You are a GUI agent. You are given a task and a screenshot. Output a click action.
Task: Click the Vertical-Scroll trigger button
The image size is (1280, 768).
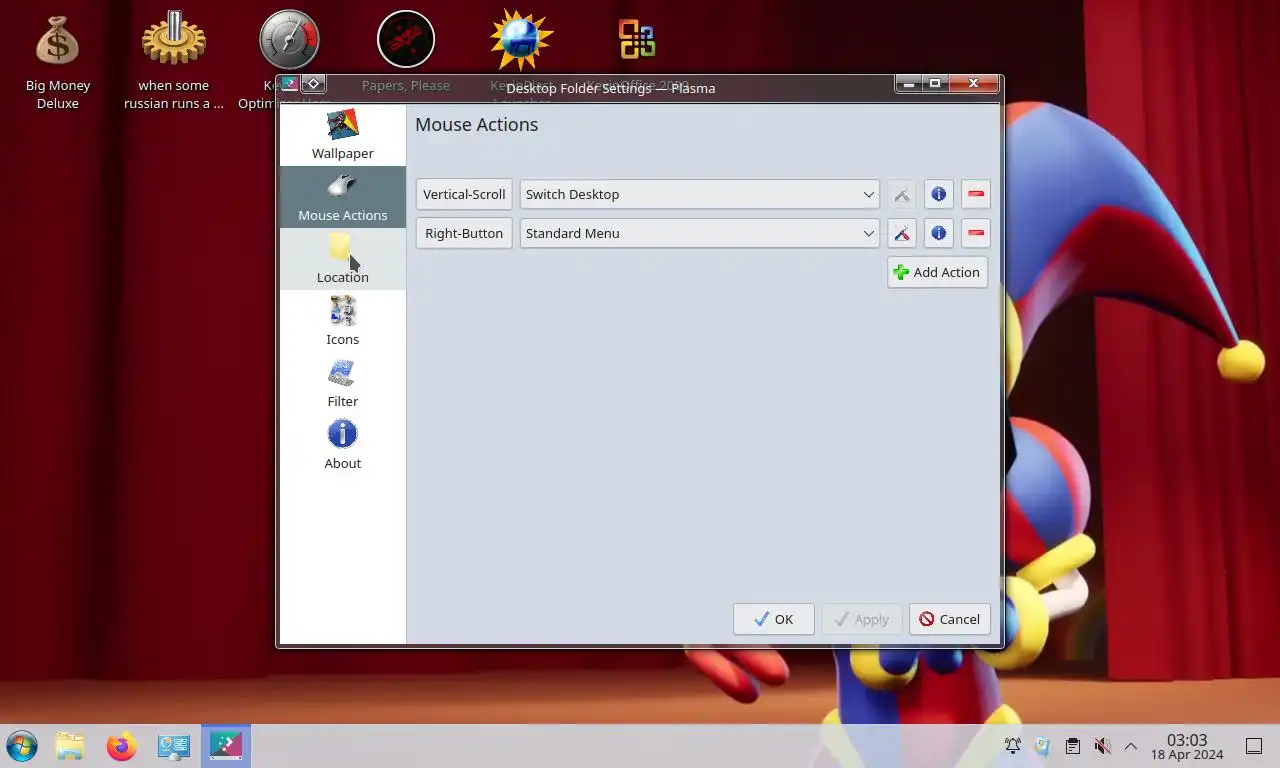(x=464, y=194)
